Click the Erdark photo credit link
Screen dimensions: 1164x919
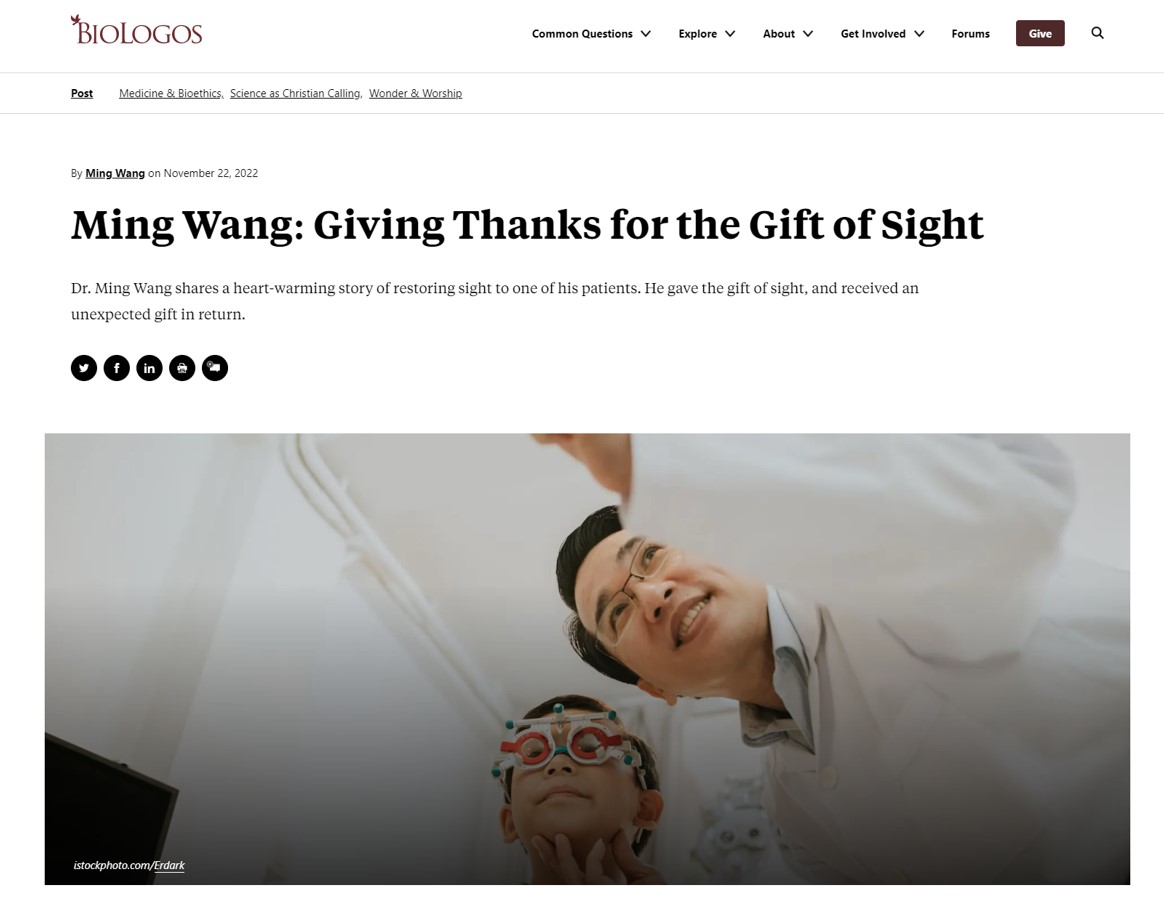click(x=169, y=866)
